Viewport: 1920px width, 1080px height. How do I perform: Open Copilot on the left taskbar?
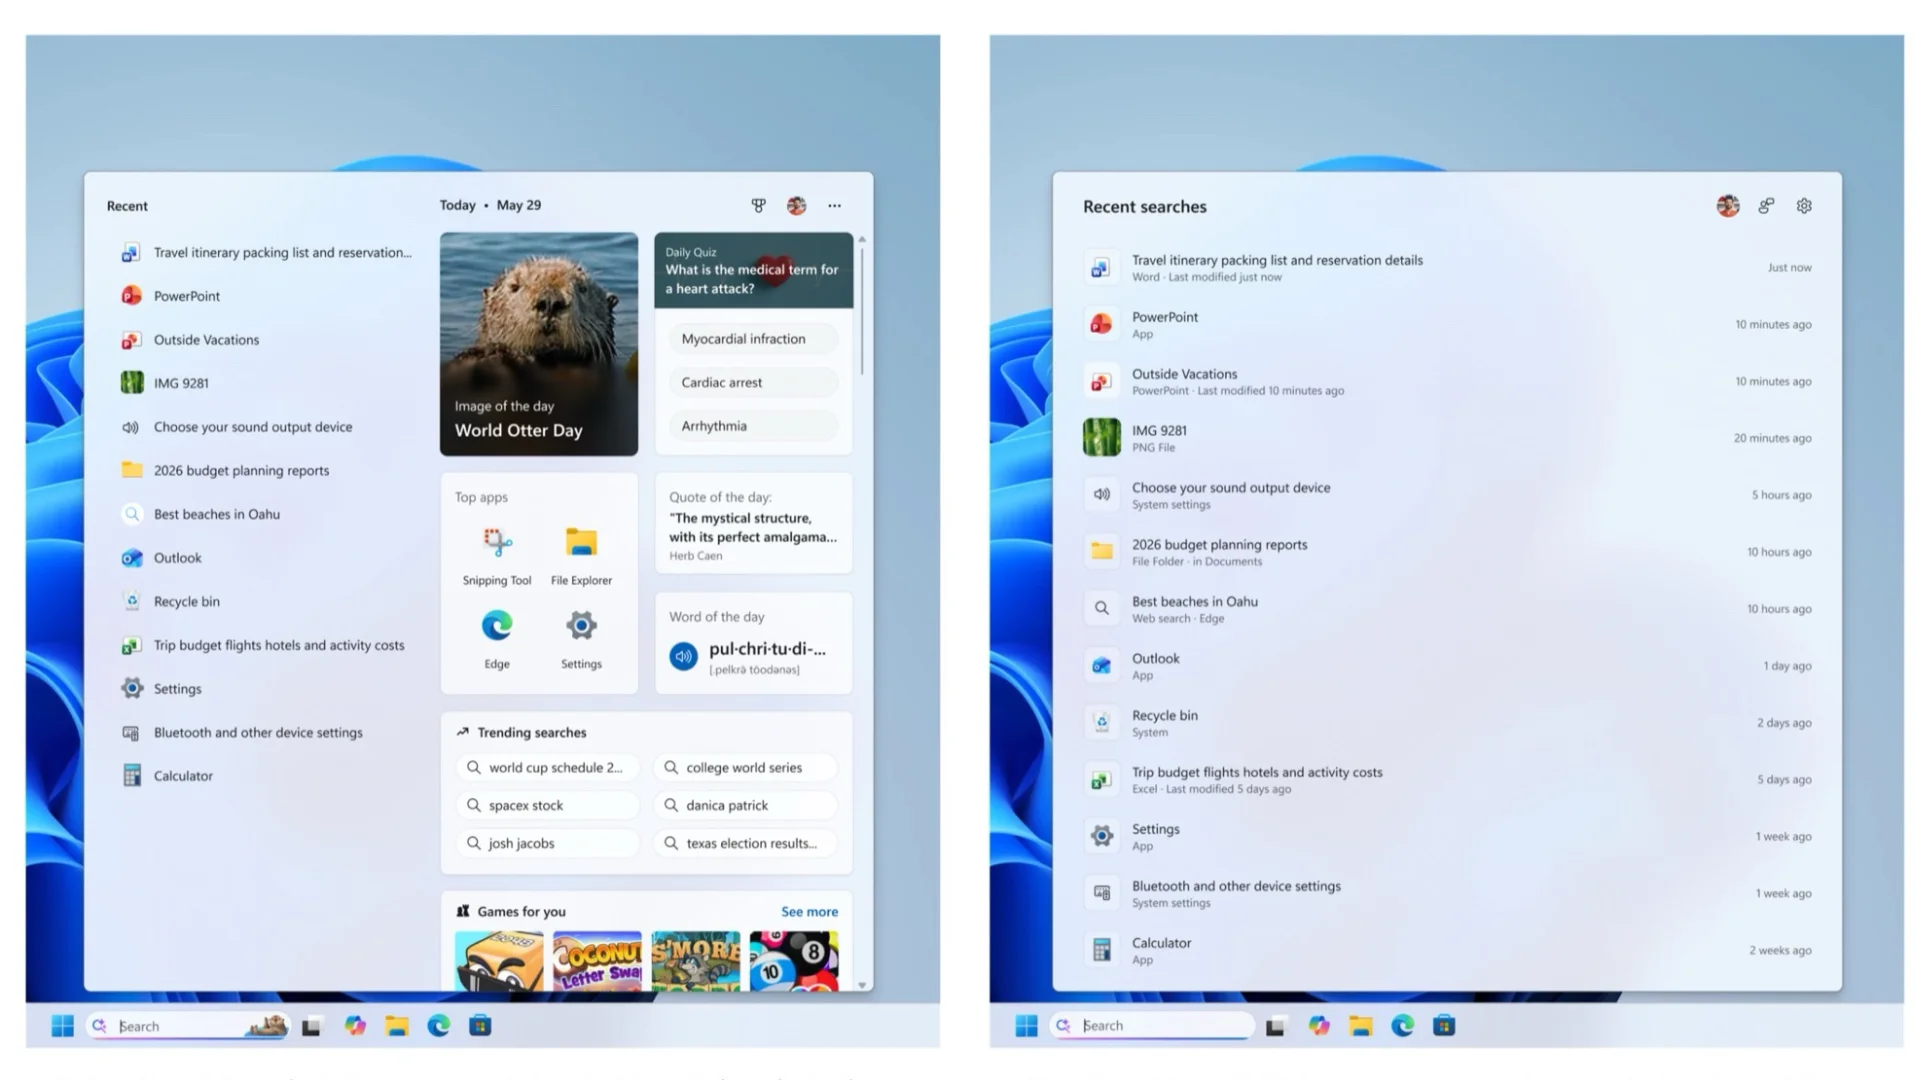click(x=355, y=1026)
